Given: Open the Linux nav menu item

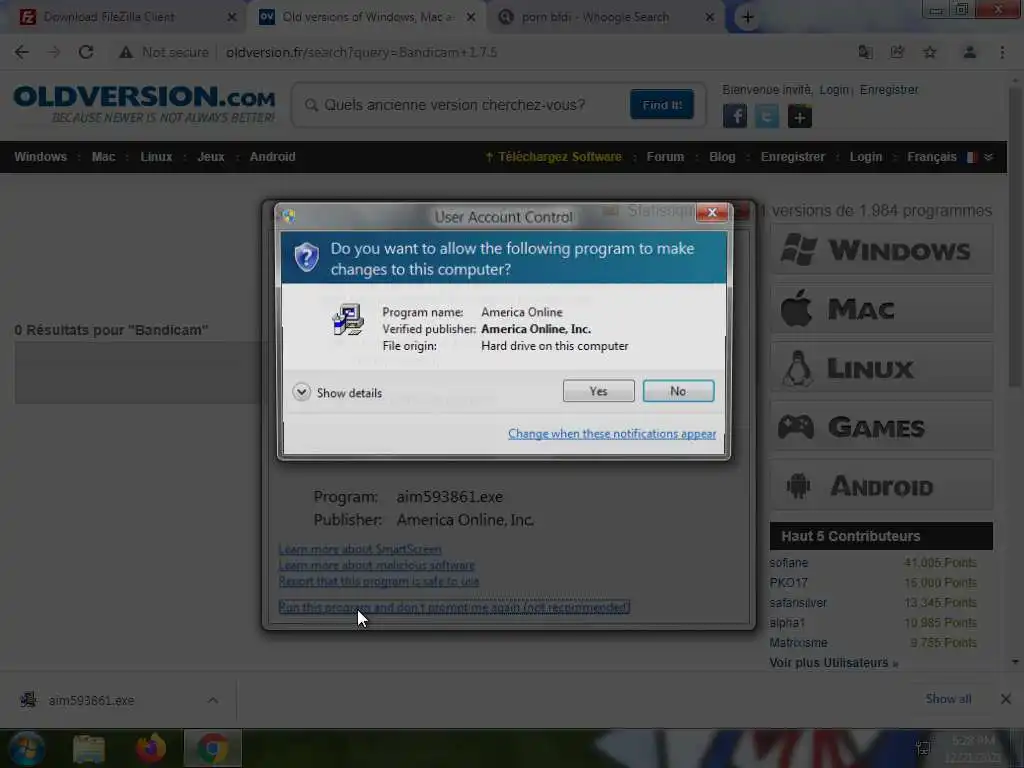Looking at the screenshot, I should (x=156, y=157).
